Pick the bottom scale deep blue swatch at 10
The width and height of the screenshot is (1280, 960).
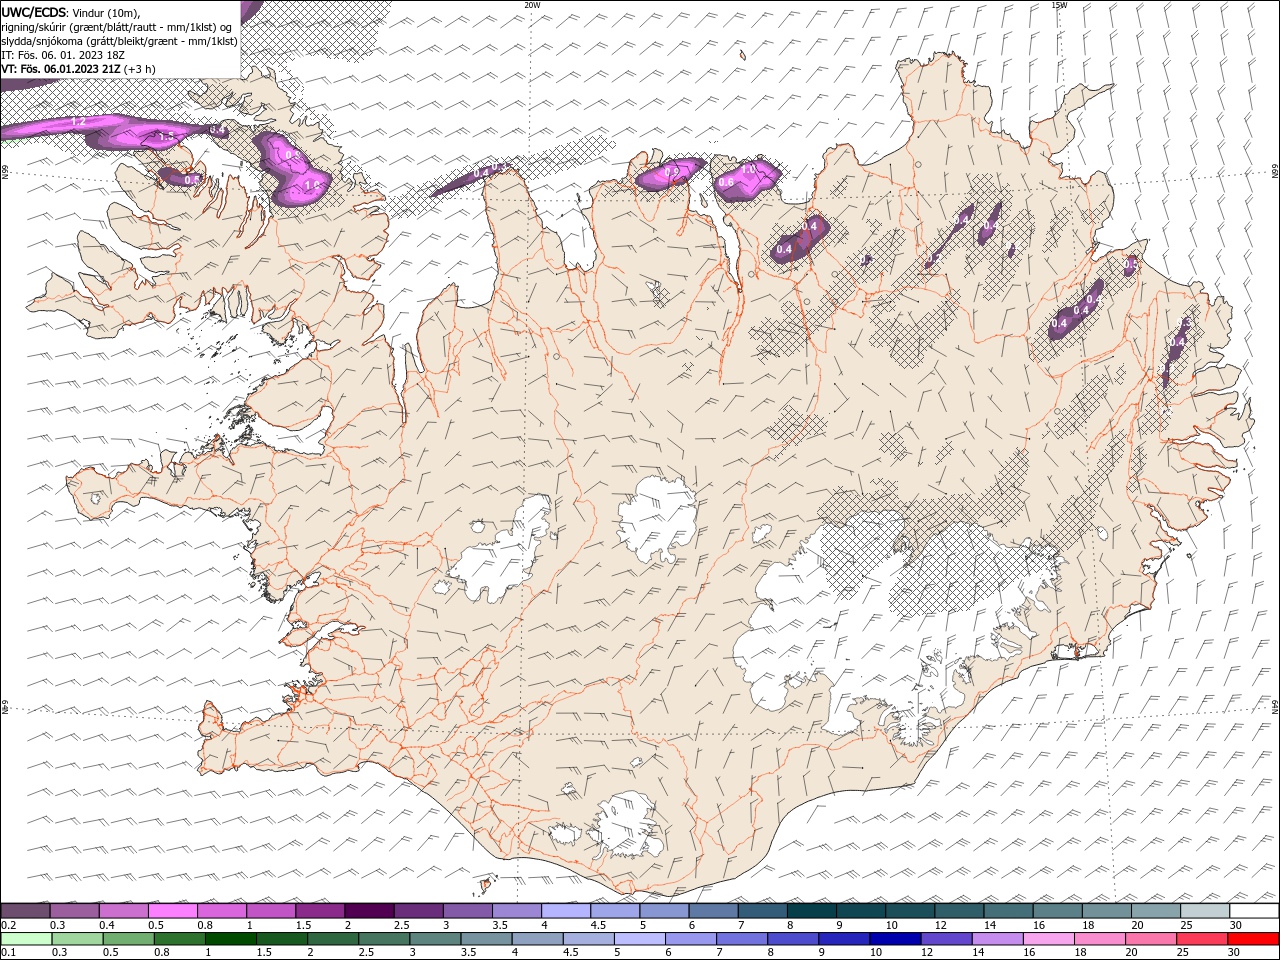pos(895,939)
